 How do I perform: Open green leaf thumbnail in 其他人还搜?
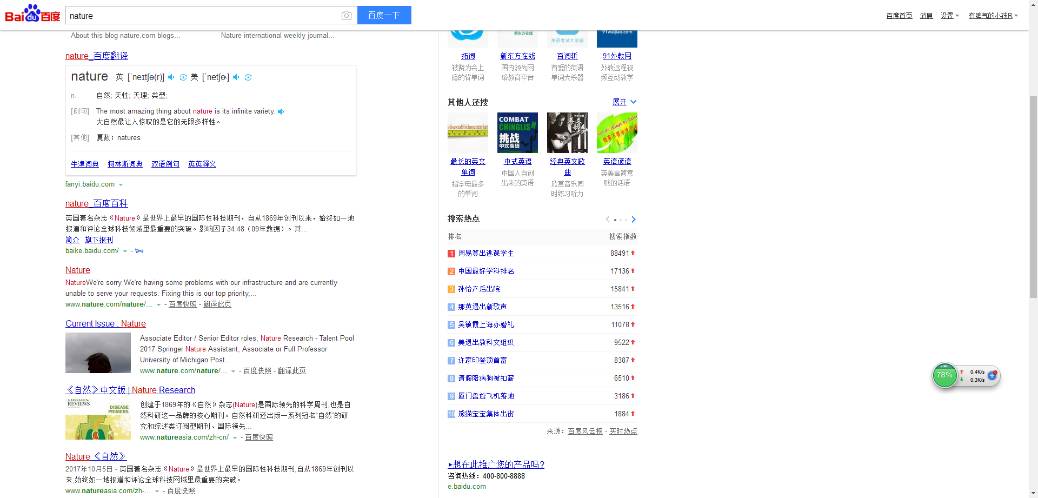[x=617, y=132]
